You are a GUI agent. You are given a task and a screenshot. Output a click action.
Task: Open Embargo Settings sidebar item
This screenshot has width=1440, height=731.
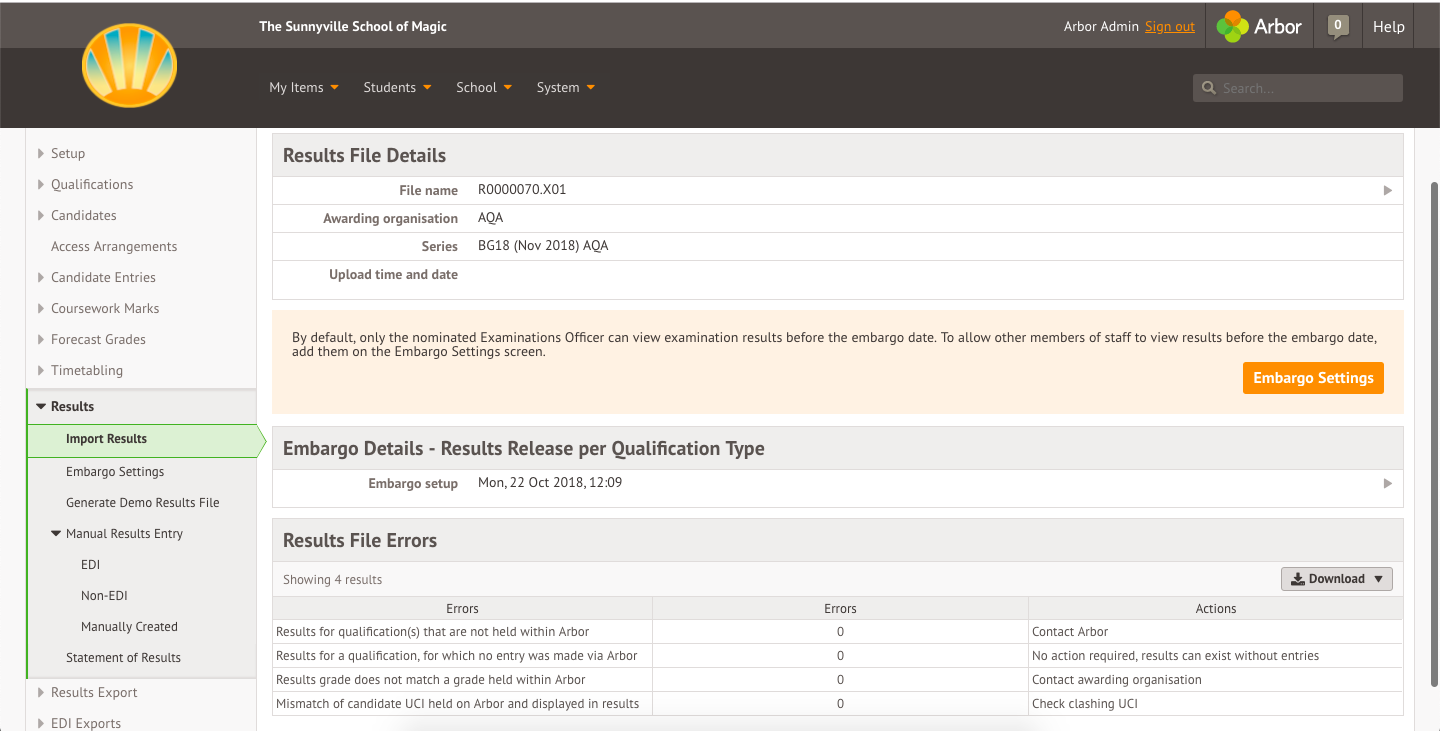(115, 472)
